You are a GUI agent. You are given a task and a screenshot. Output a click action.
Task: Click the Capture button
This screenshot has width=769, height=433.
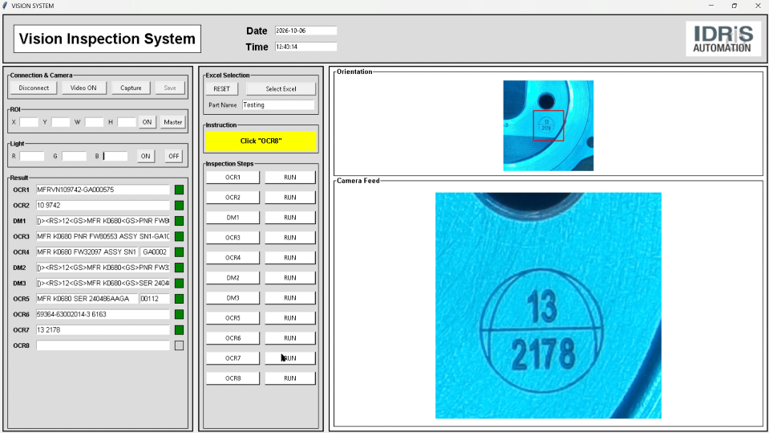131,88
